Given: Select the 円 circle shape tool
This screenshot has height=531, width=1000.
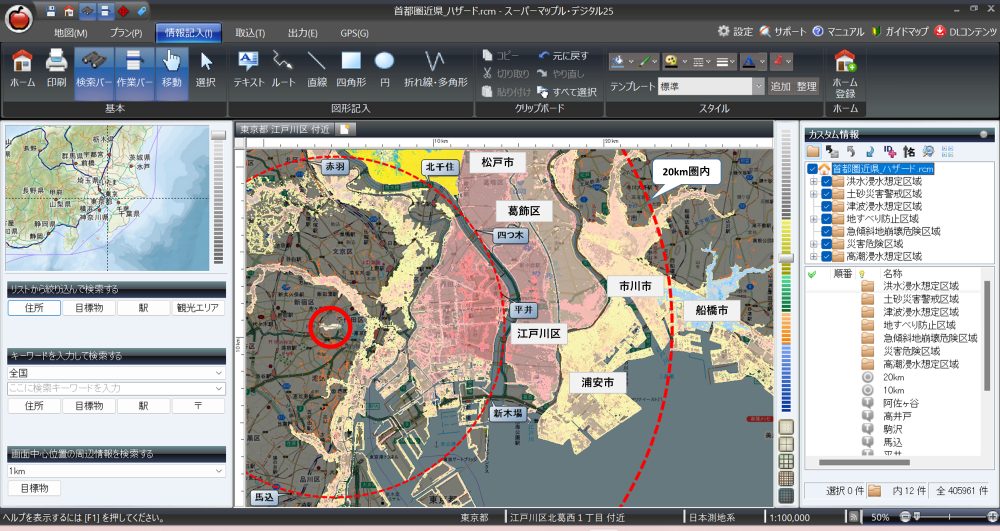Looking at the screenshot, I should (384, 69).
